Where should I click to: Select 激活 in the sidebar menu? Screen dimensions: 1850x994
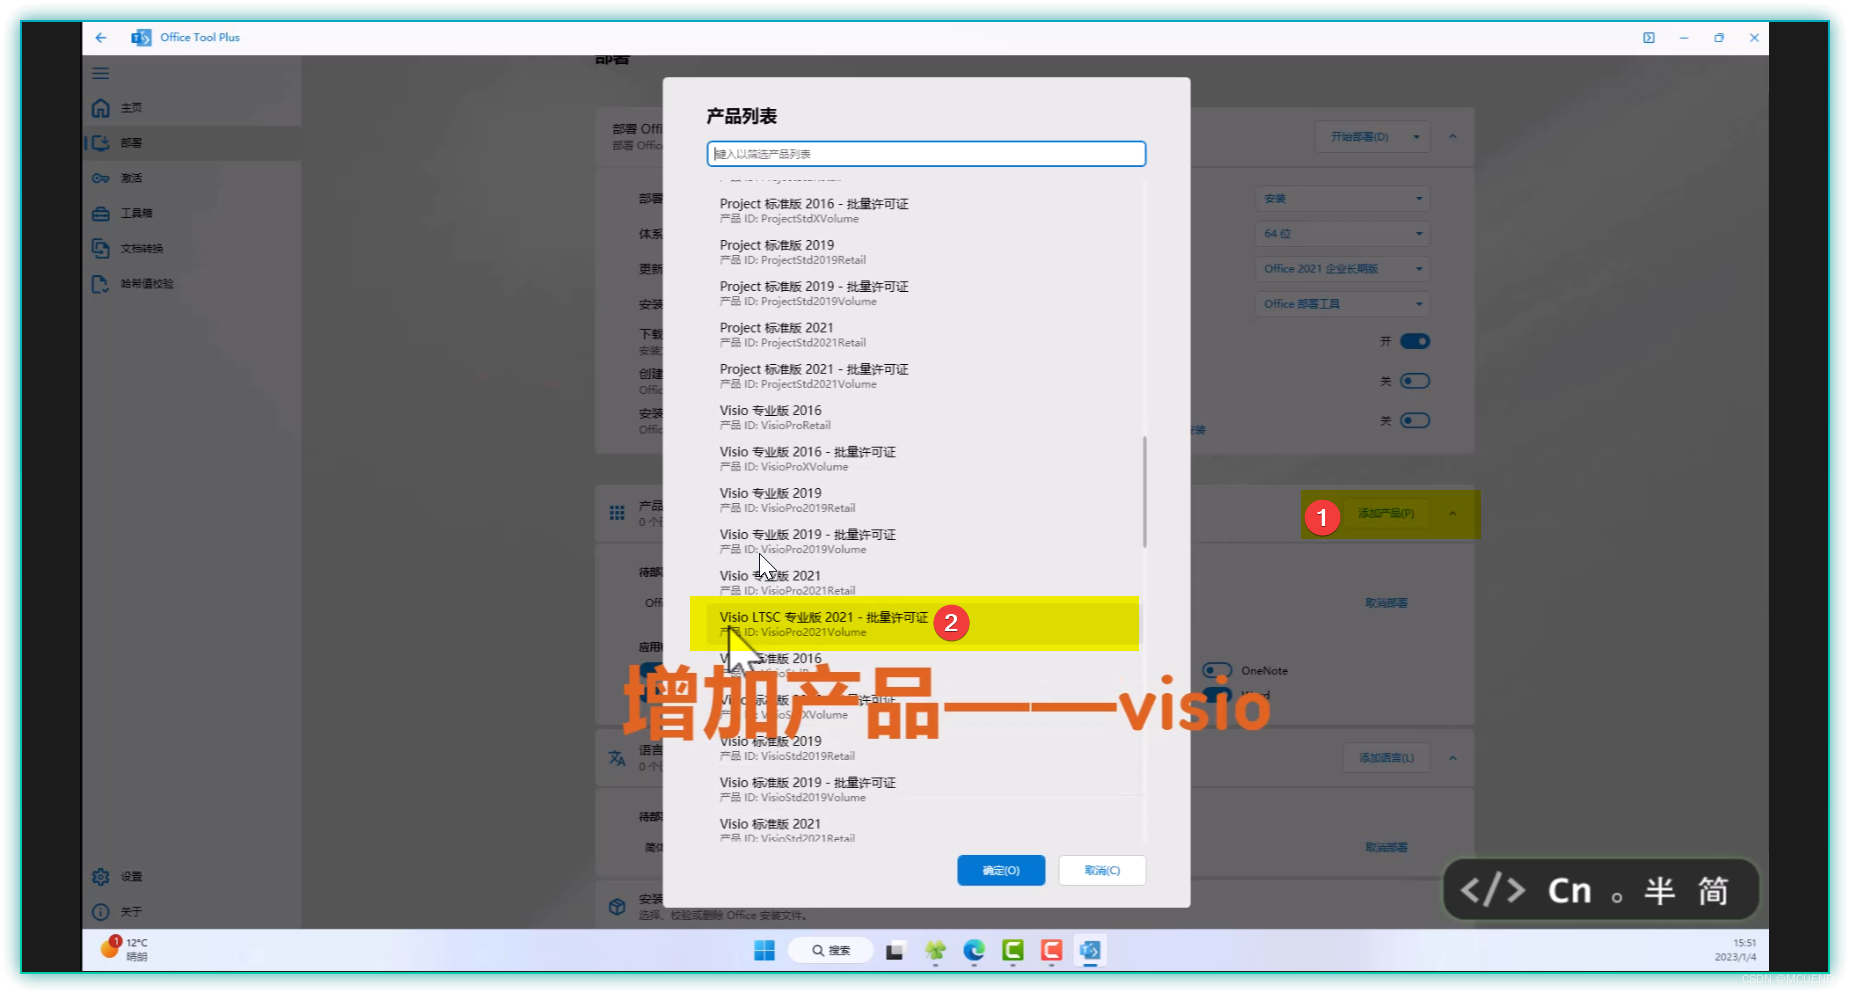coord(132,178)
